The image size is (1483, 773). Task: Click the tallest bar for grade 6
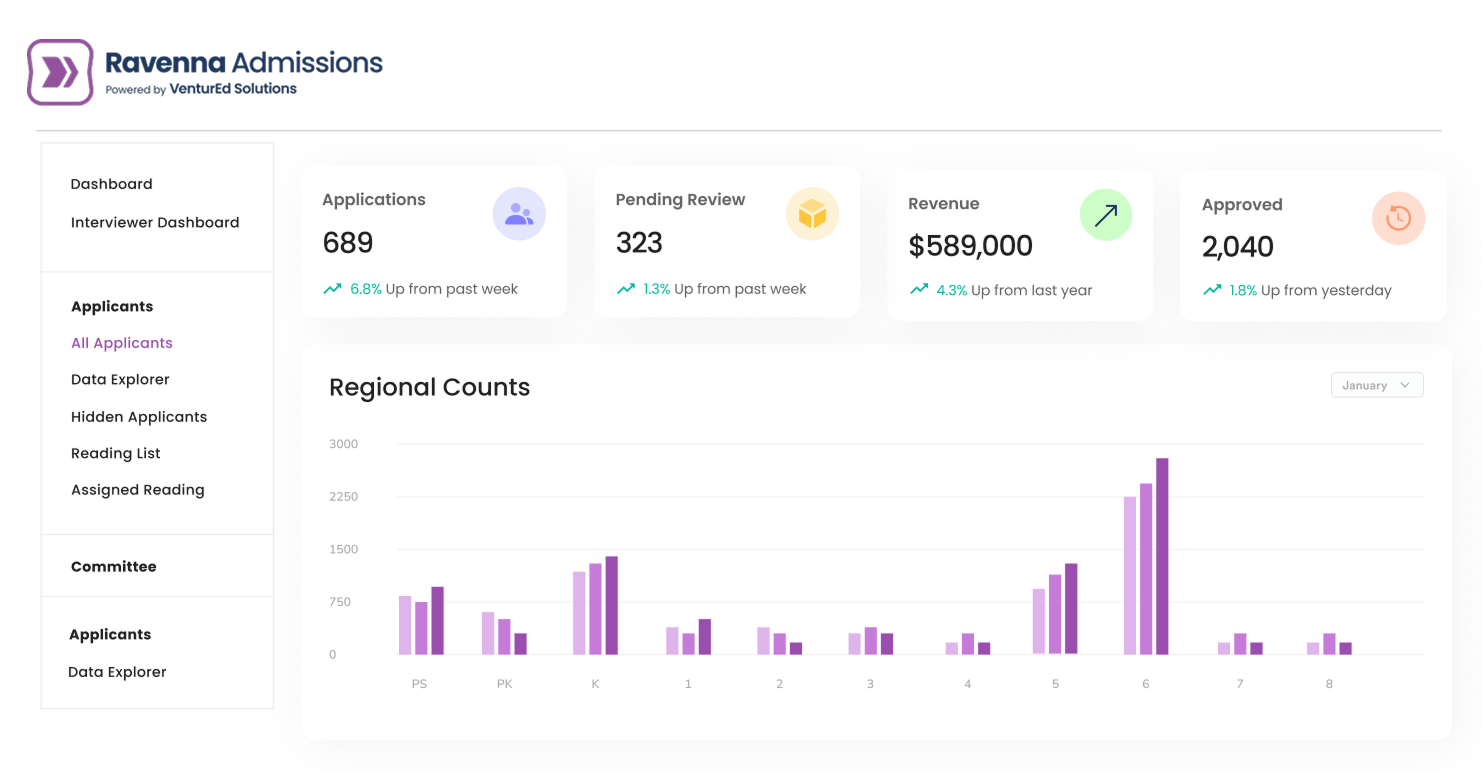pyautogui.click(x=1162, y=556)
